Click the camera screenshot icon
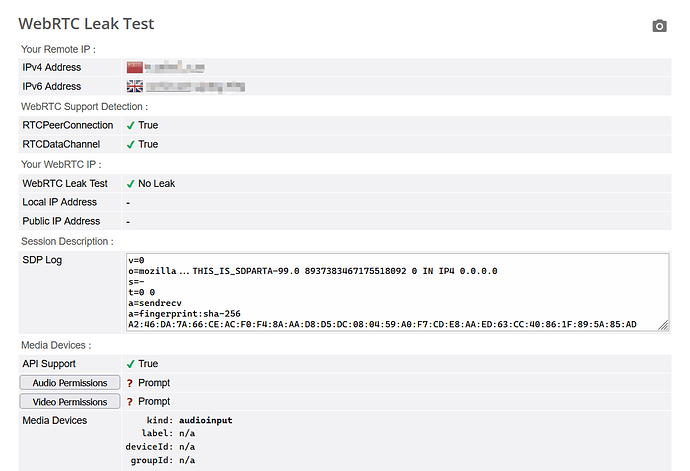The height and width of the screenshot is (471, 690). tap(659, 26)
